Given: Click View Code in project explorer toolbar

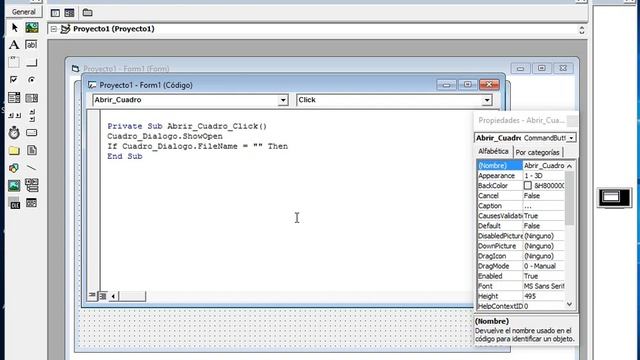Looking at the screenshot, I should [55, 13].
